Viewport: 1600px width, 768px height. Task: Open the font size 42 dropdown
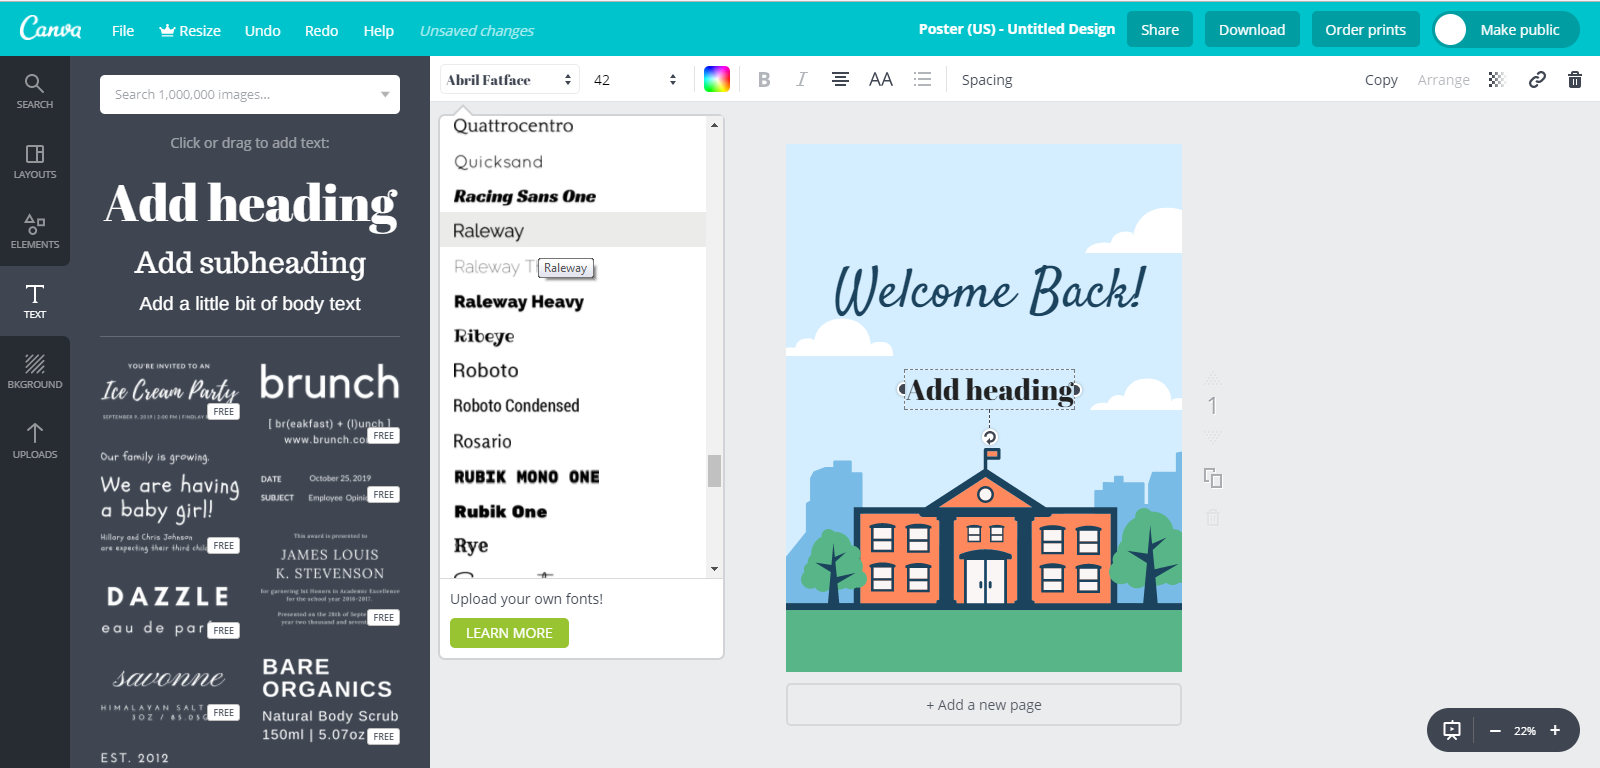point(635,80)
